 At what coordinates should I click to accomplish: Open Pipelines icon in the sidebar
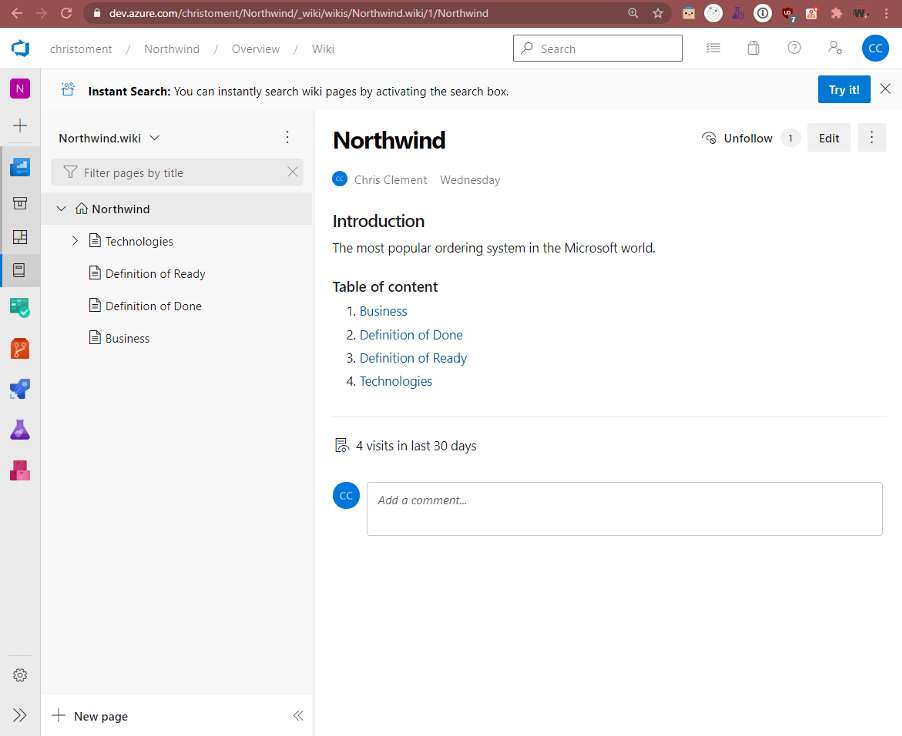click(20, 389)
